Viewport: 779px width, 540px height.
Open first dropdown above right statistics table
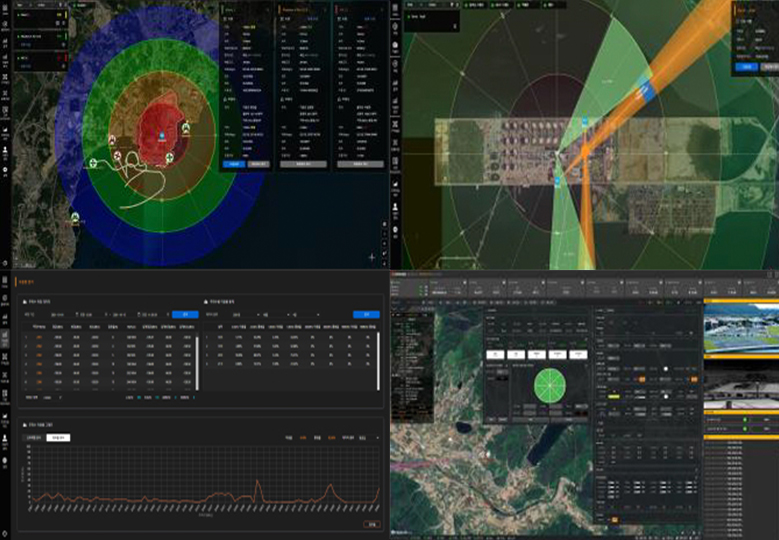(246, 314)
